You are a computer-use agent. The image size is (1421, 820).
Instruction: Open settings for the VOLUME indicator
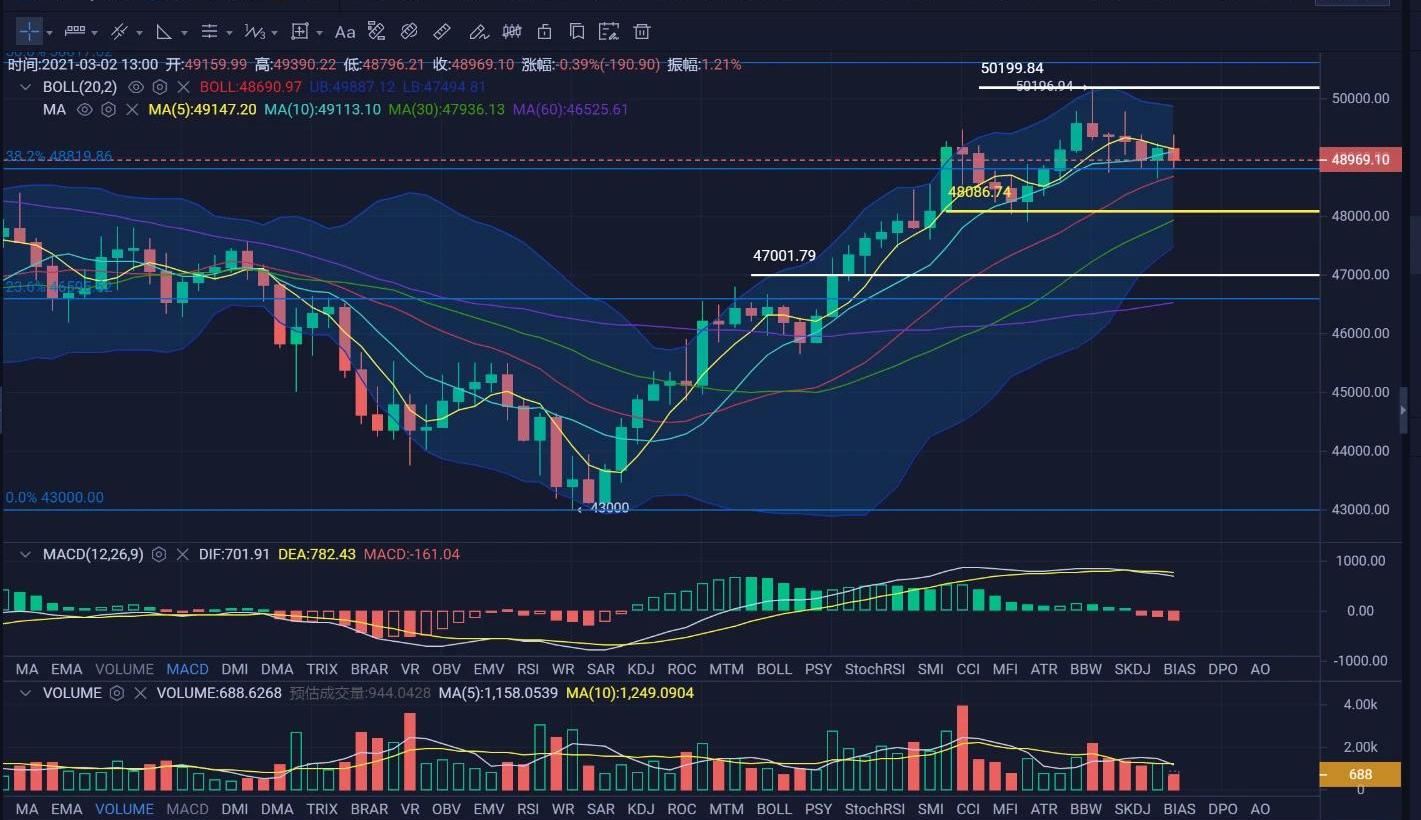tap(117, 693)
